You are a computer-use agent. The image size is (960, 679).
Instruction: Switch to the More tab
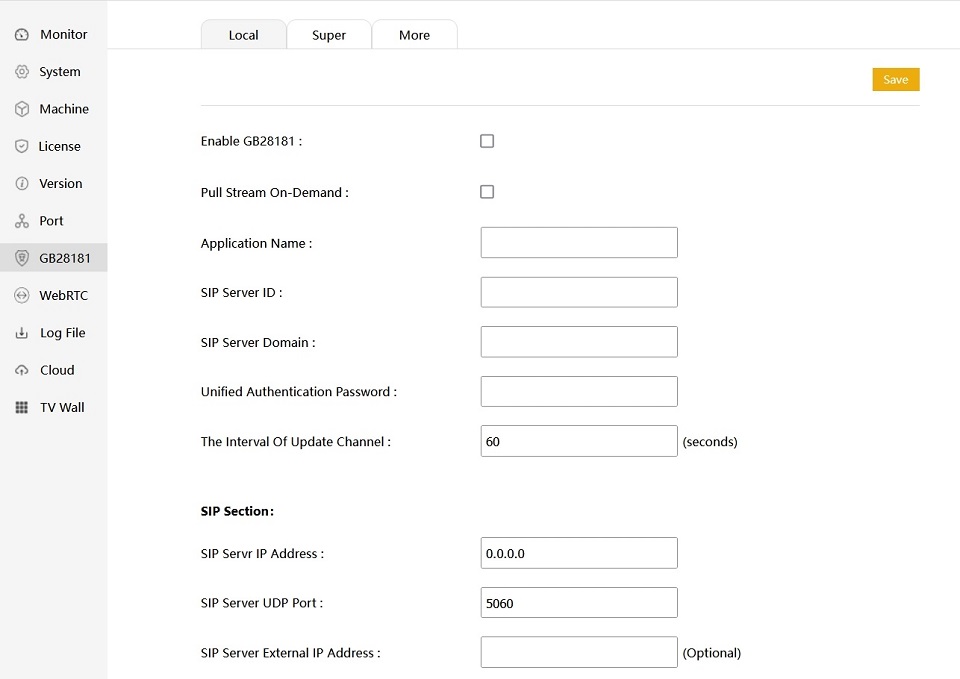tap(414, 34)
